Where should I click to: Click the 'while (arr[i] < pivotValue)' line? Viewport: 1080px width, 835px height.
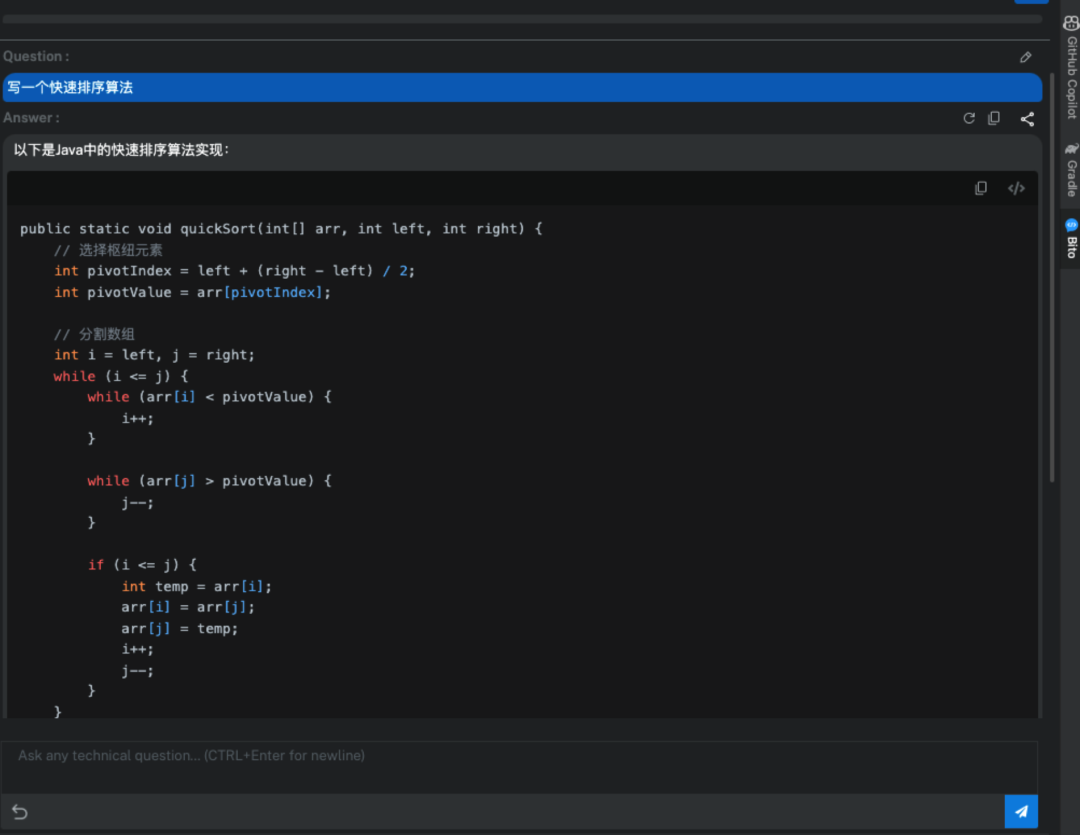[209, 397]
